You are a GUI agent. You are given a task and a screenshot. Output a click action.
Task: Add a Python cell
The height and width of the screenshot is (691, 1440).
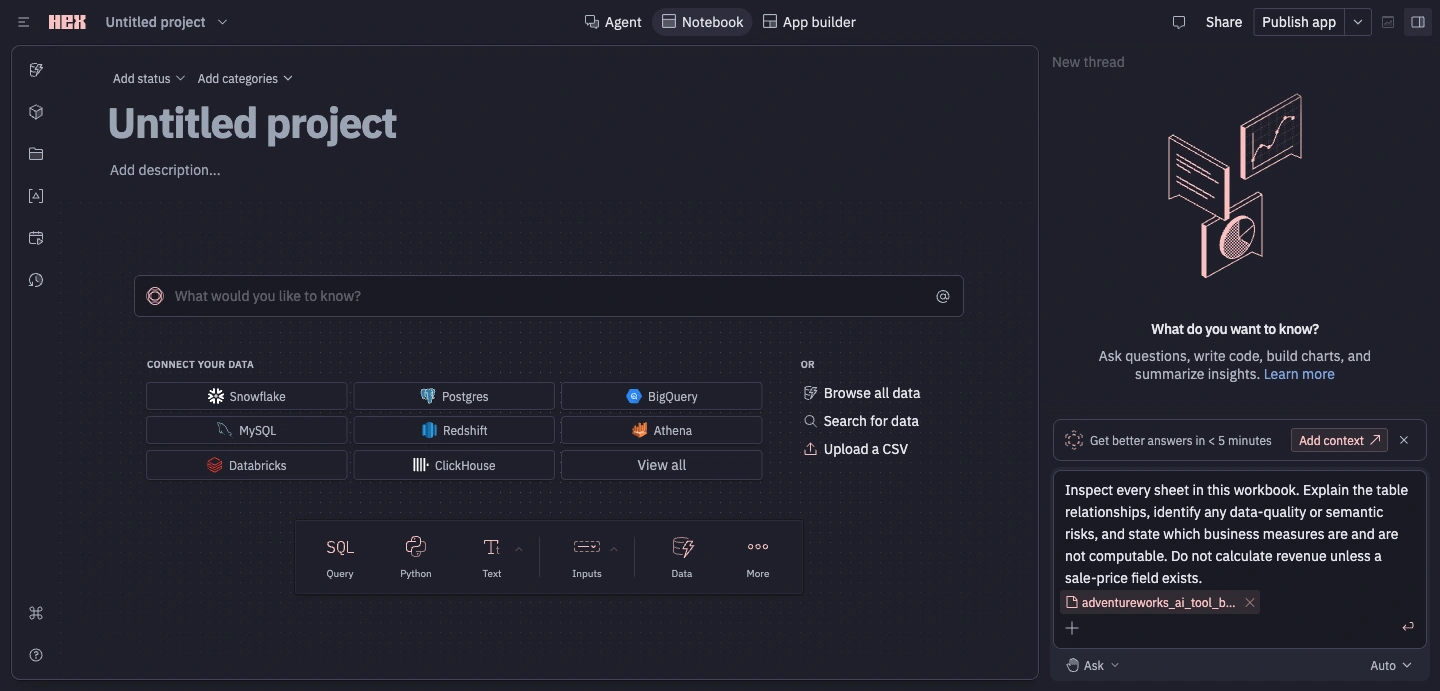click(416, 557)
